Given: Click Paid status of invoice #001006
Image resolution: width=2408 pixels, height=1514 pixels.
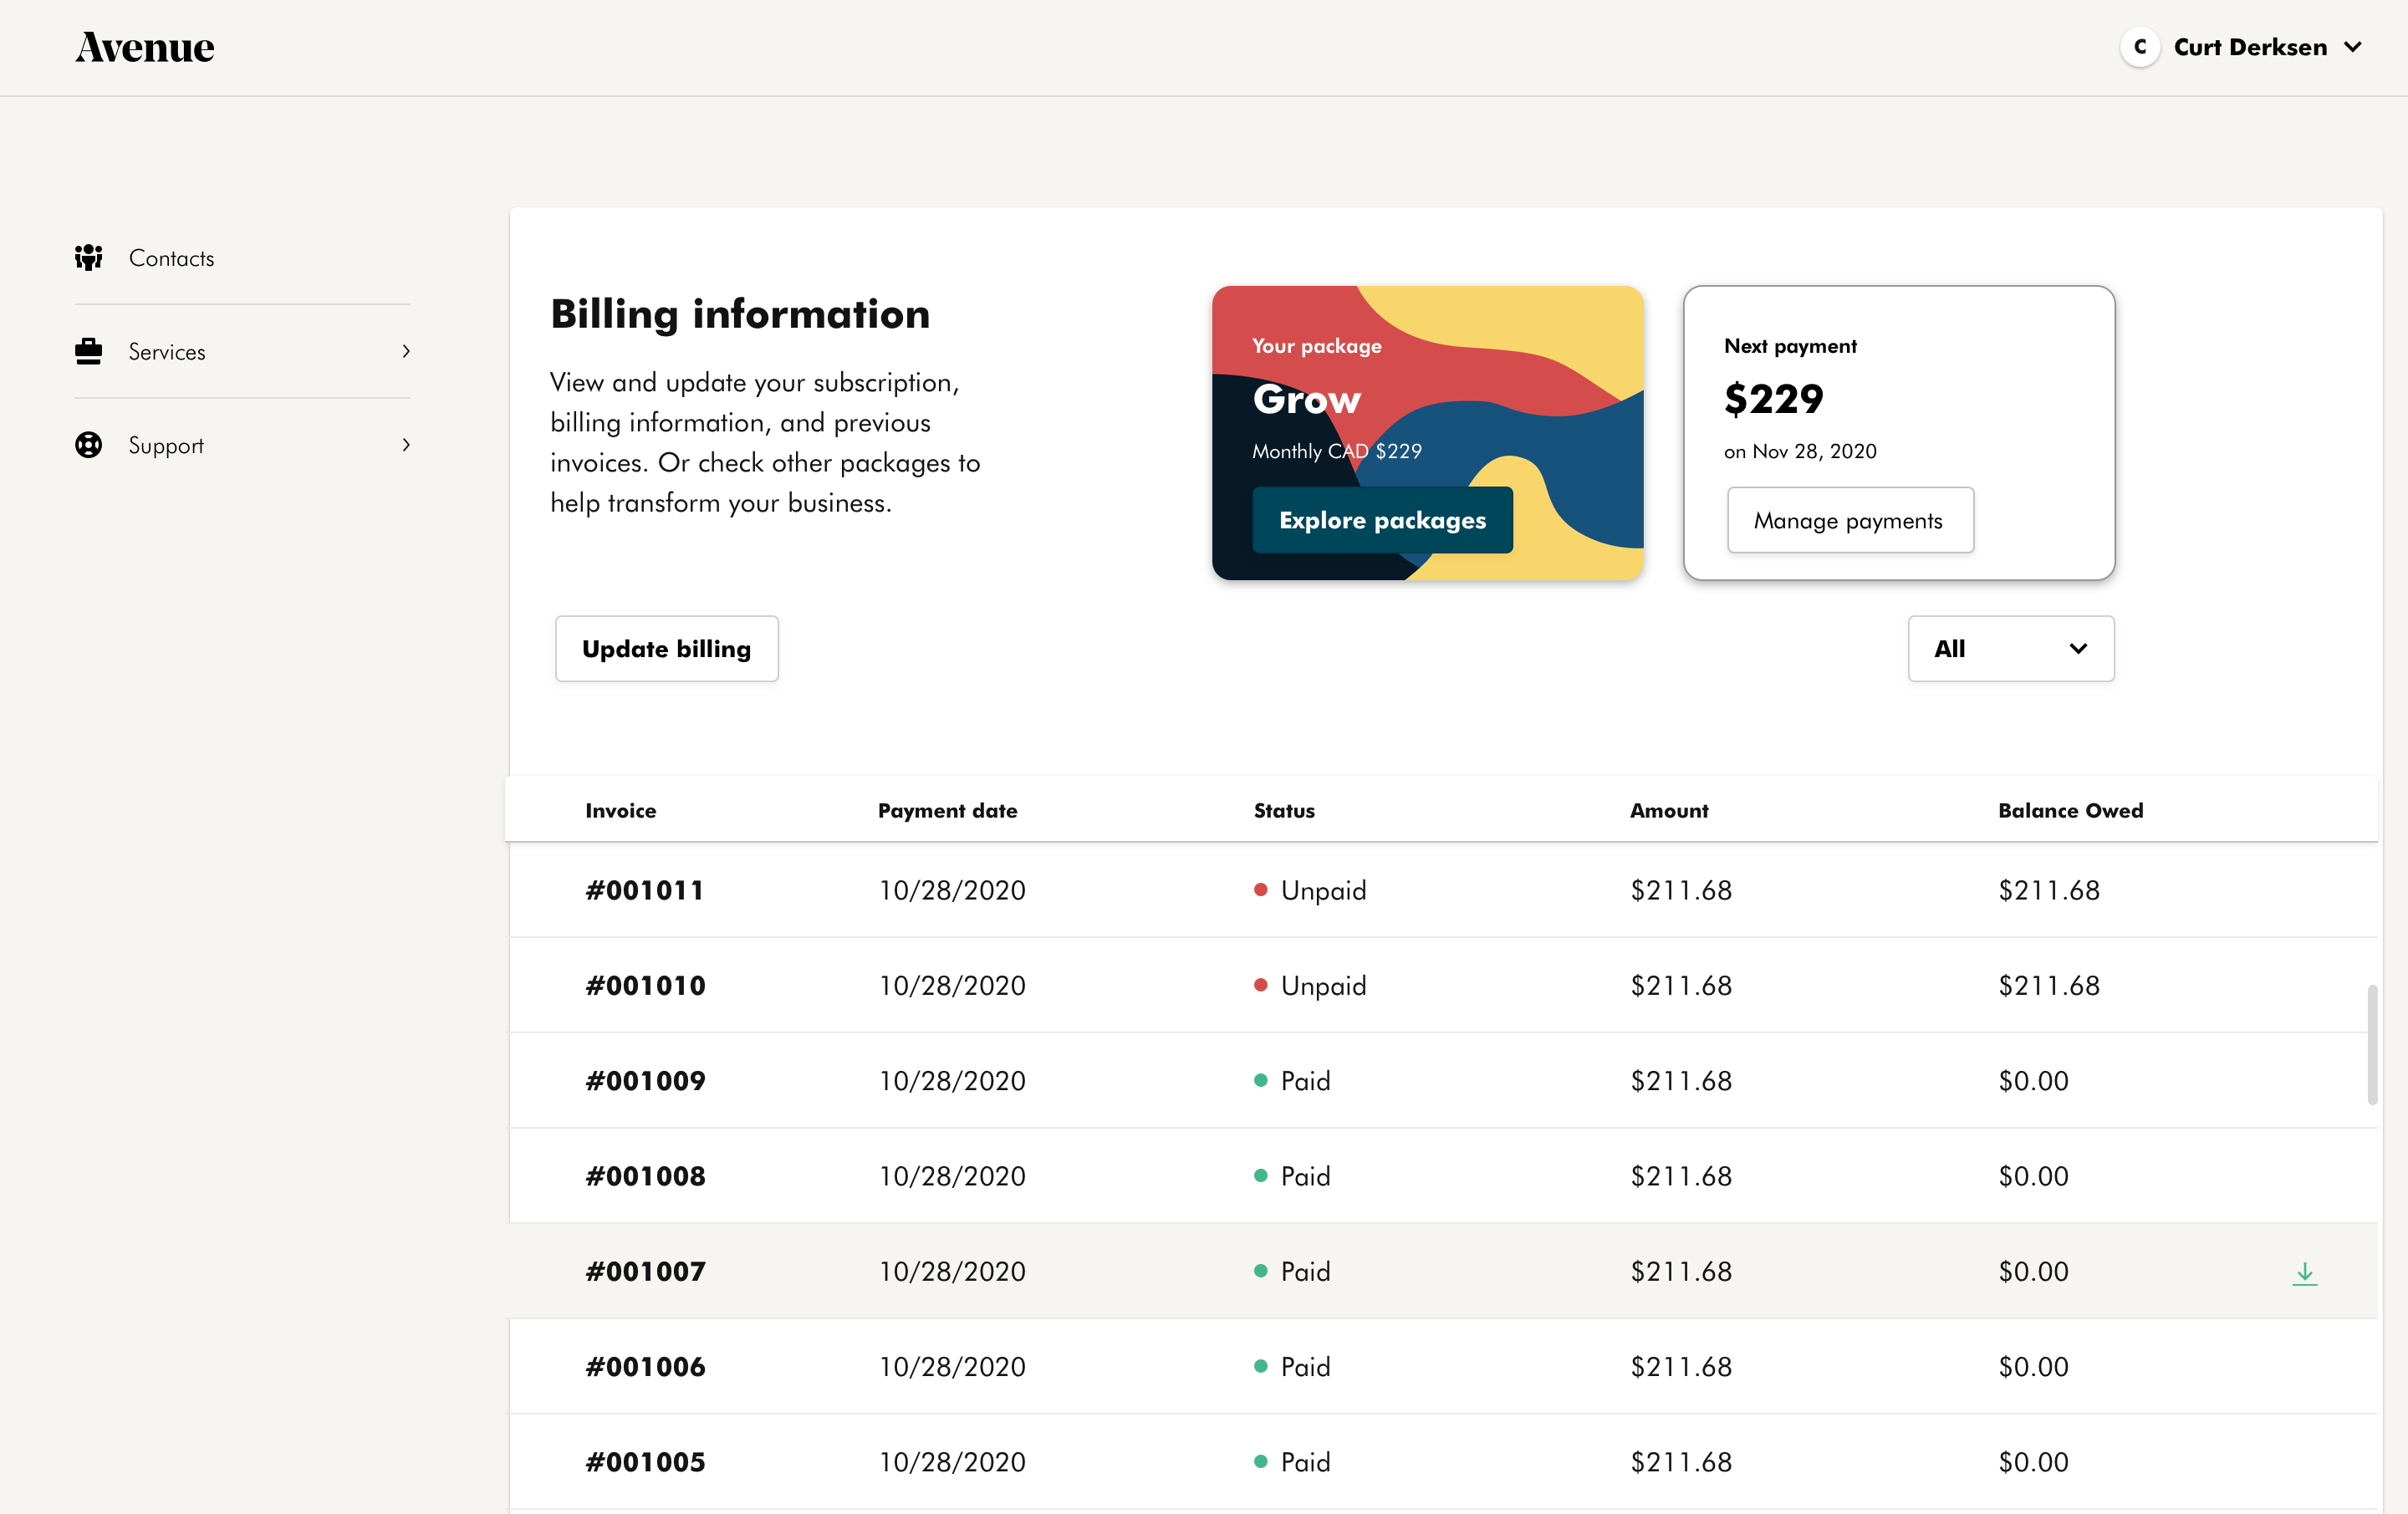Looking at the screenshot, I should tap(1293, 1366).
